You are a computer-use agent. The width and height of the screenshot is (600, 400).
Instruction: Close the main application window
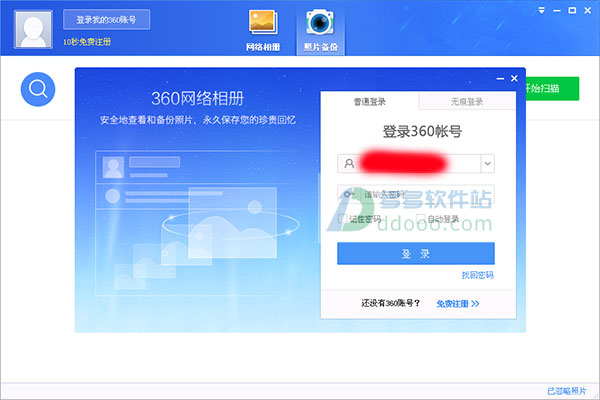[x=588, y=10]
